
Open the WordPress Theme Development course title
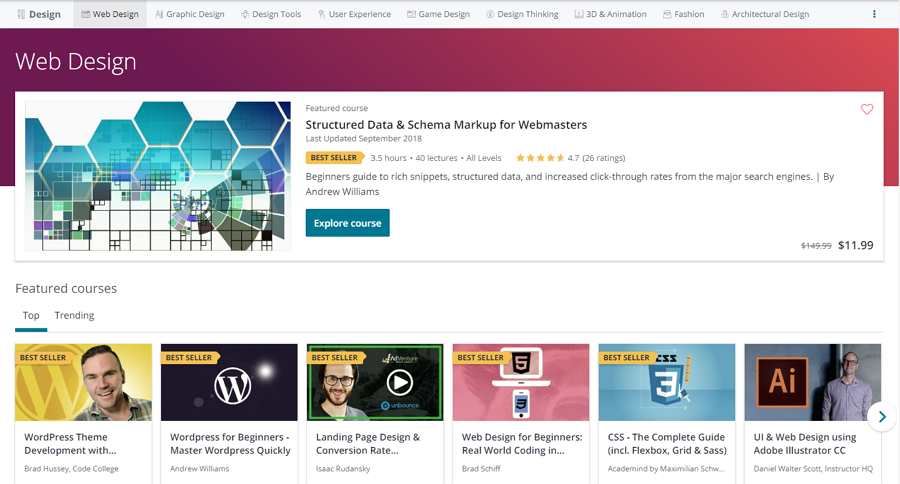(x=70, y=444)
